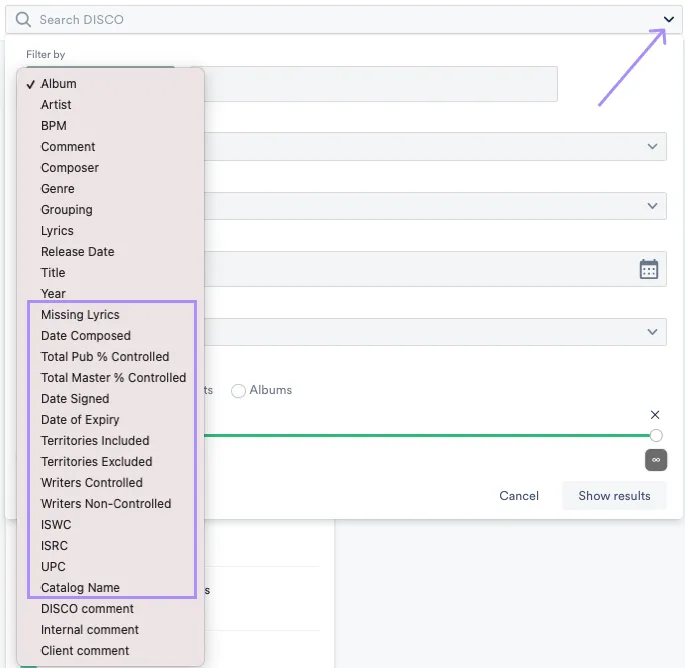Open the dropdown directly below the date field

click(x=430, y=332)
